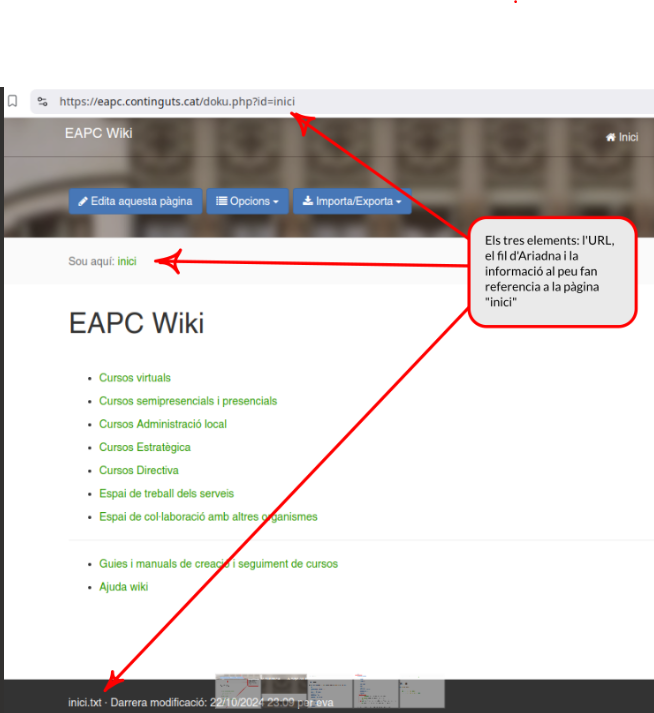This screenshot has width=654, height=713.
Task: Click the download icon on Importa/Exporta
Action: coord(308,201)
